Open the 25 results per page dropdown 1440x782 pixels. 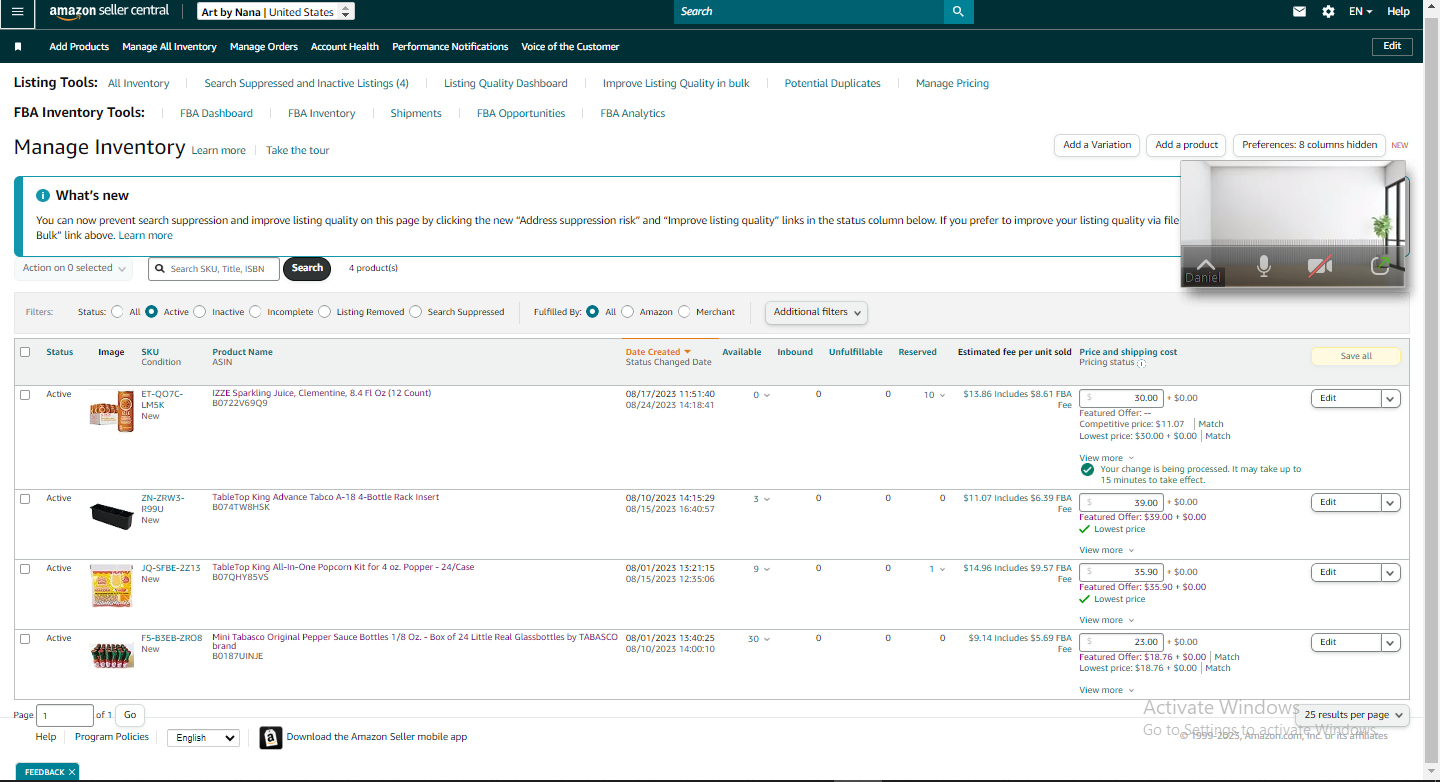pos(1353,715)
